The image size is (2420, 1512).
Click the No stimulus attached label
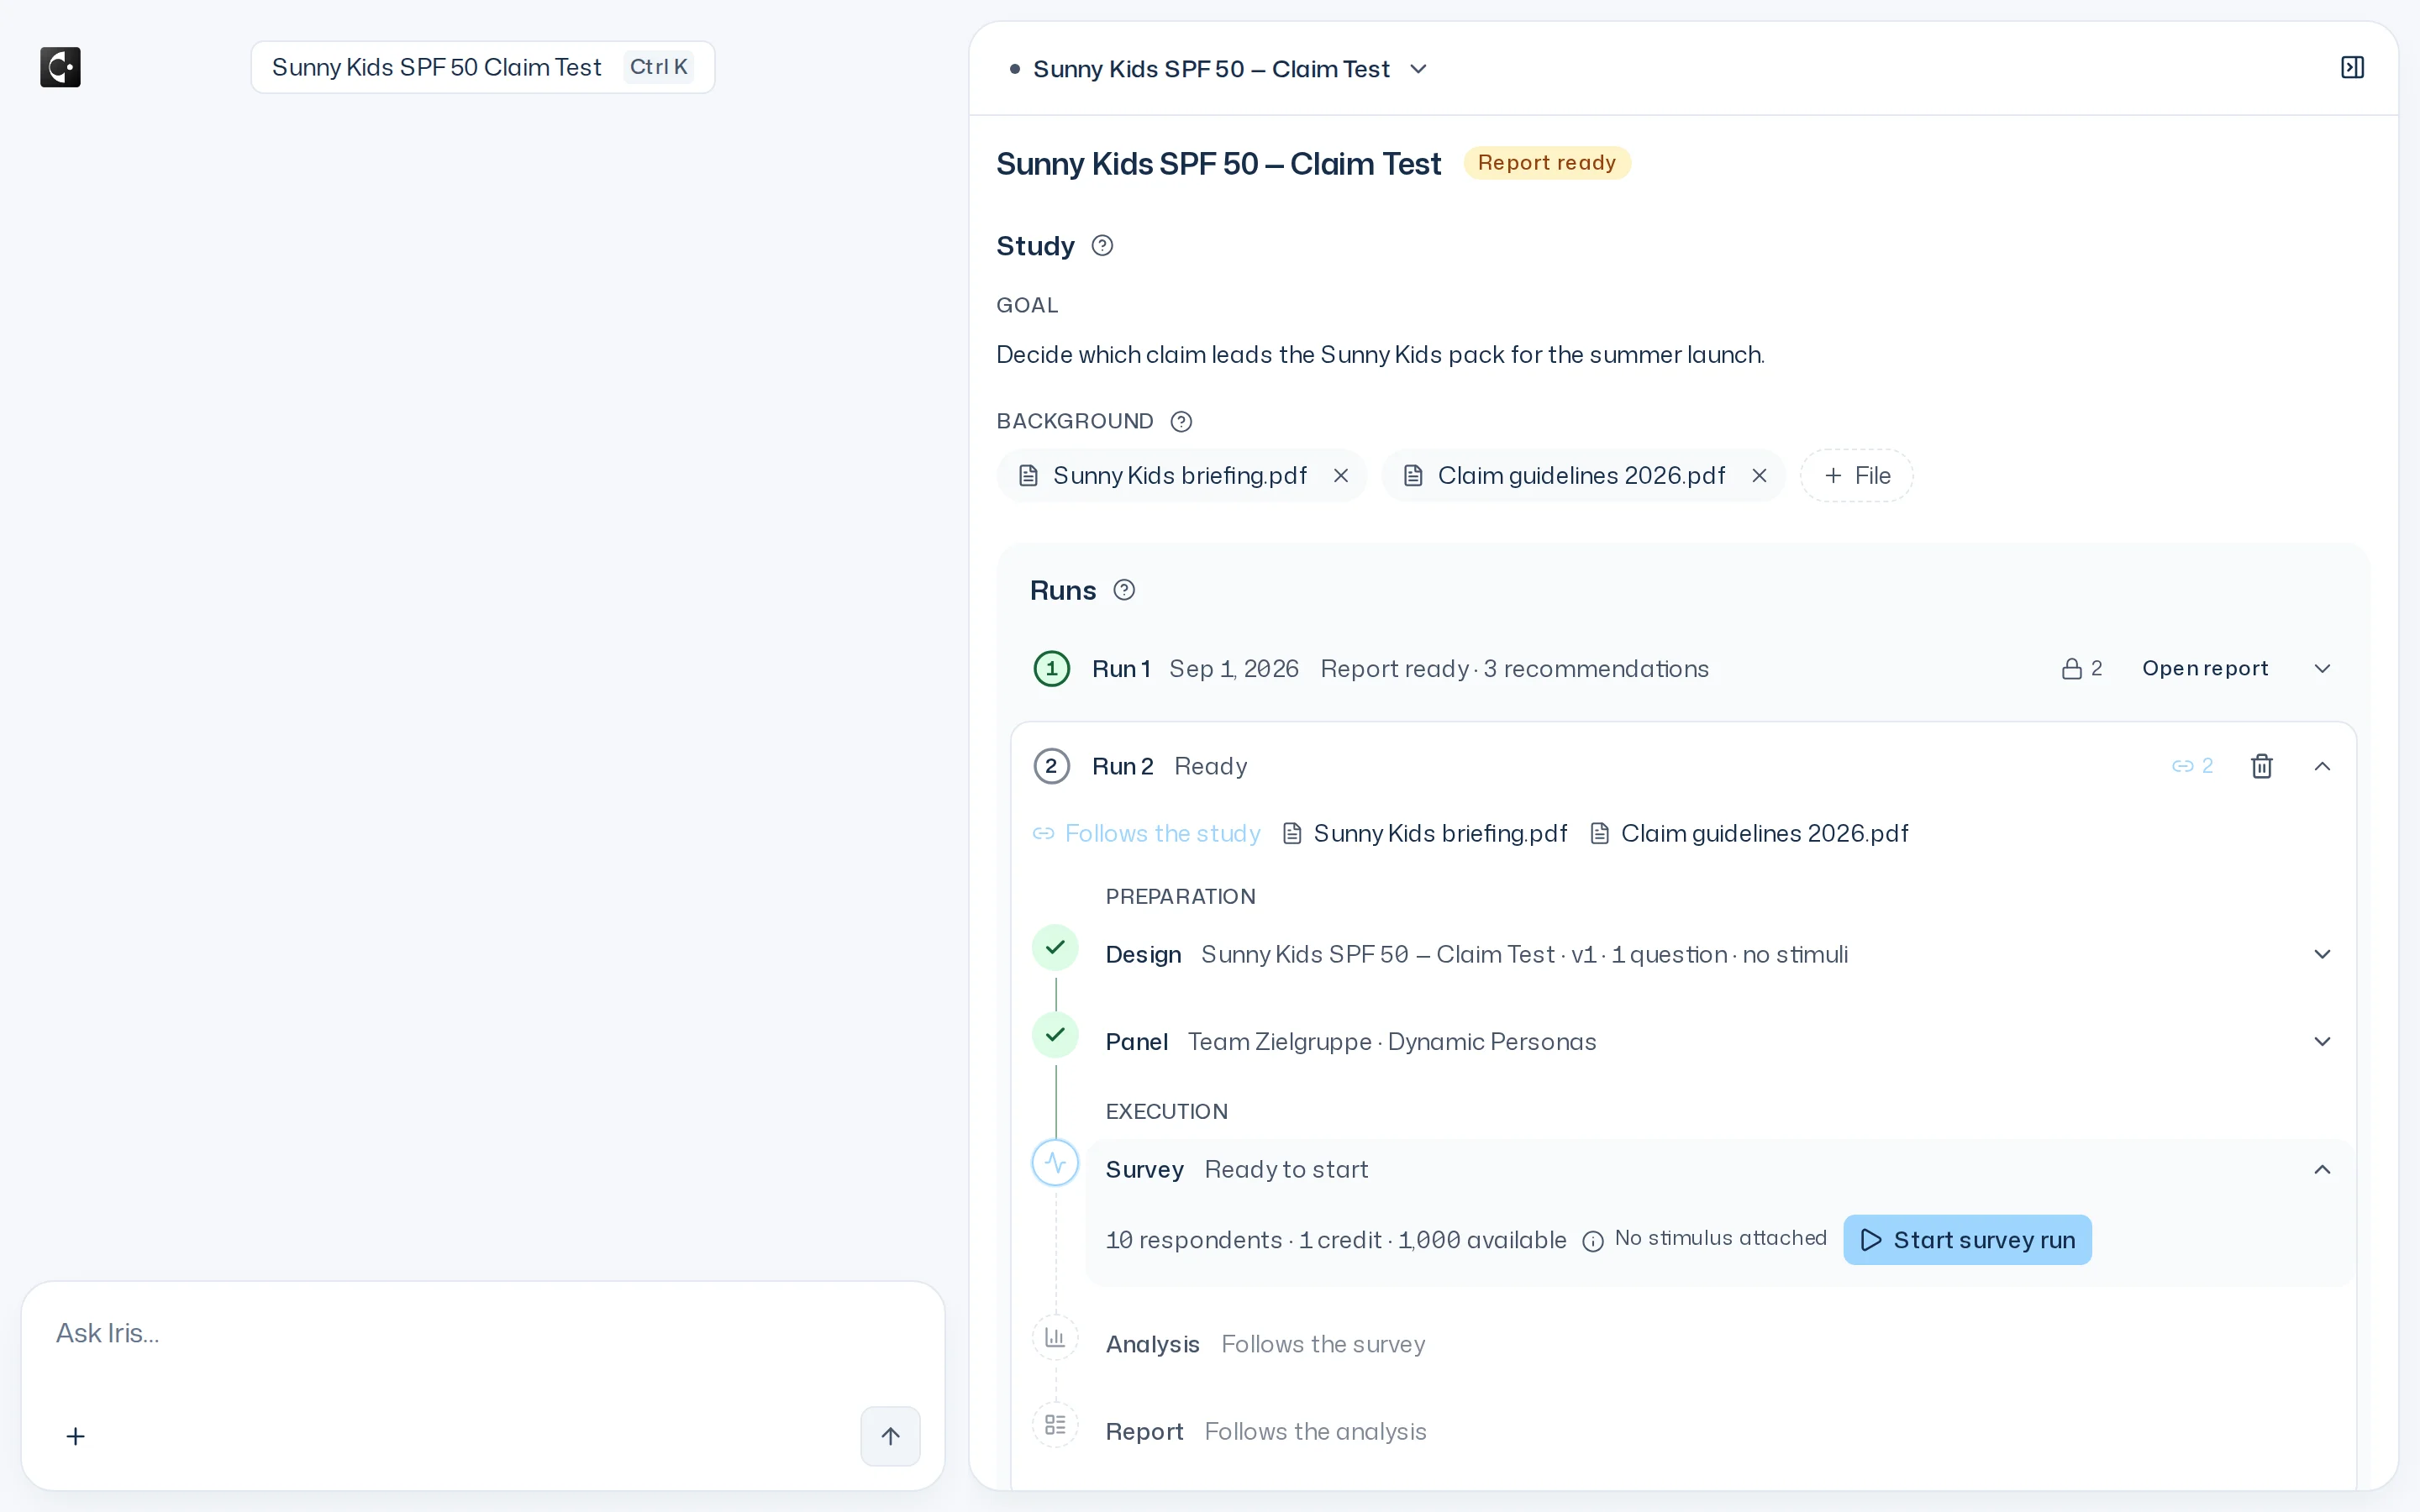(1720, 1238)
